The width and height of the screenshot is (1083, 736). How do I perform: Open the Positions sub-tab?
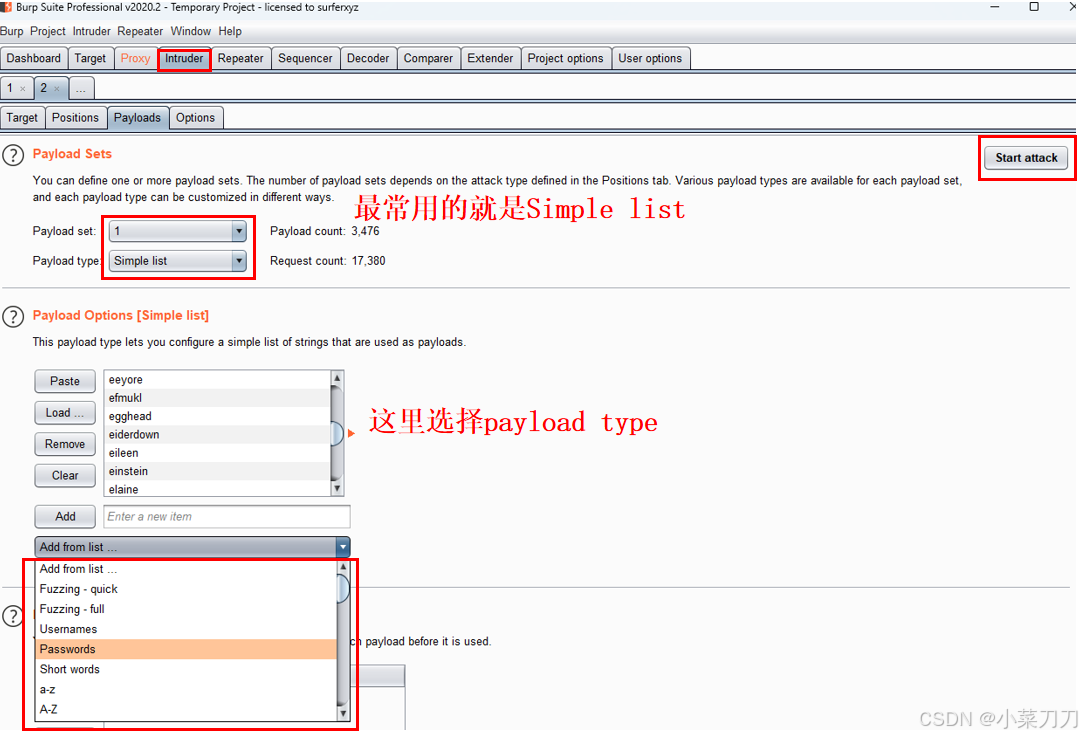75,118
